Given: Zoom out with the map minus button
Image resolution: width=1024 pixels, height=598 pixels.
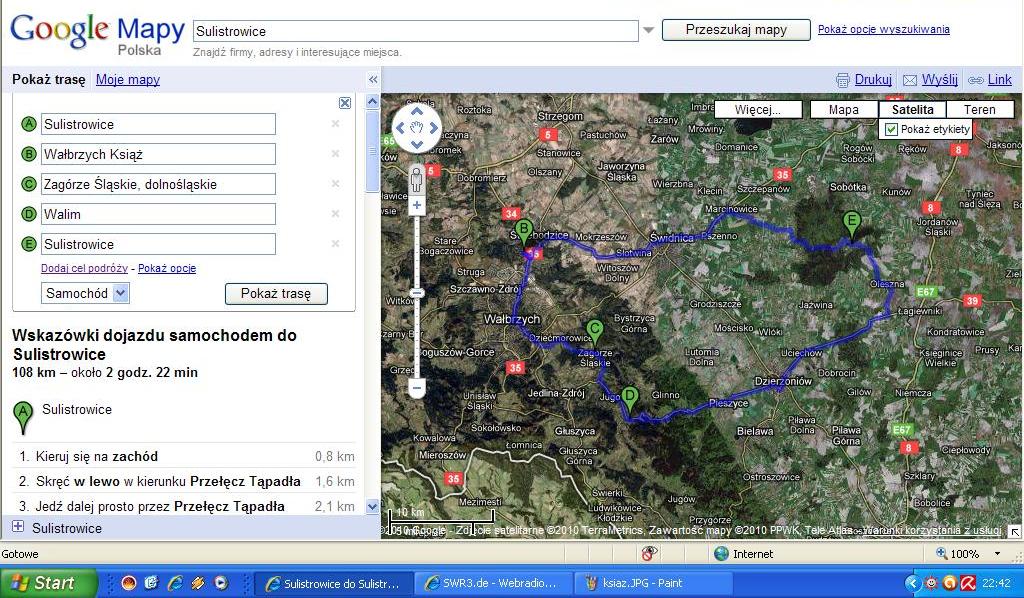Looking at the screenshot, I should (x=417, y=387).
